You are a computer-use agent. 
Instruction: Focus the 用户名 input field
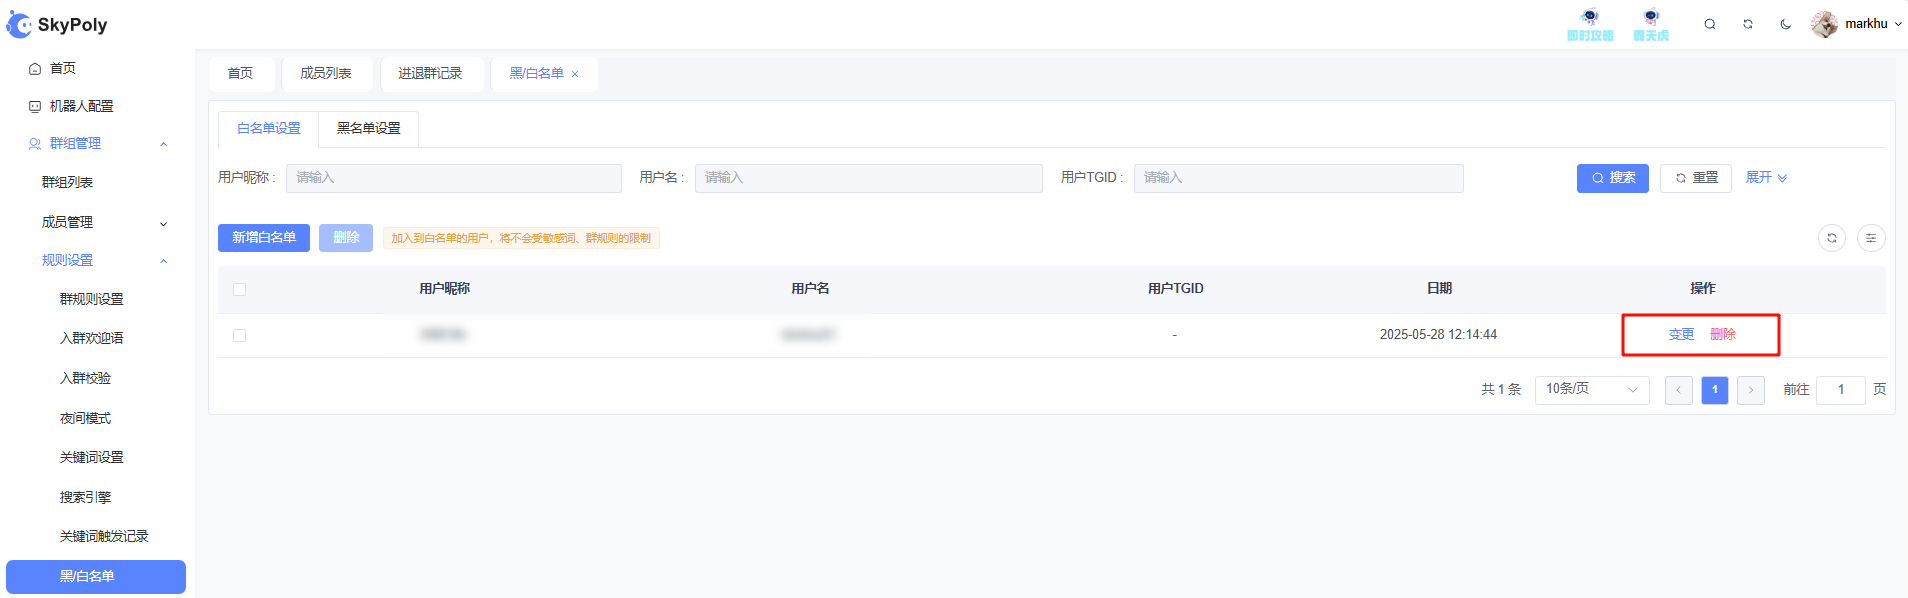point(869,178)
